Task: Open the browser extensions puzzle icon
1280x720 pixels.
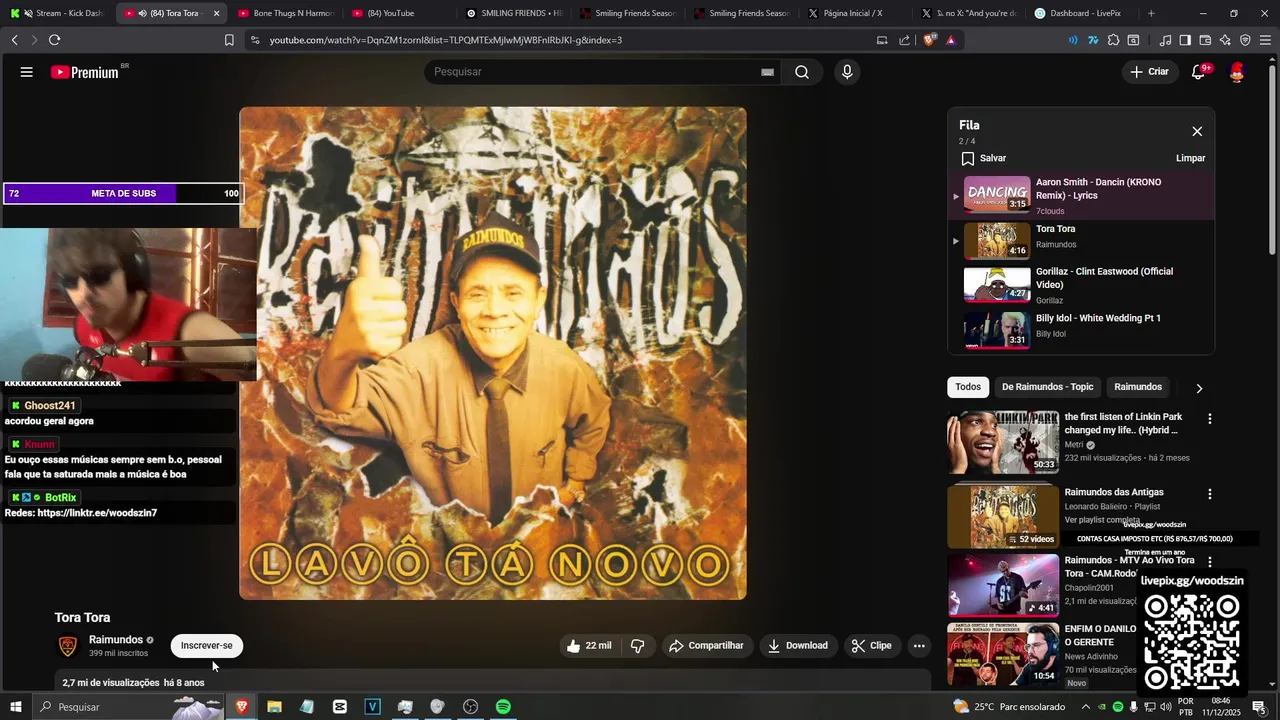Action: coord(1113,40)
